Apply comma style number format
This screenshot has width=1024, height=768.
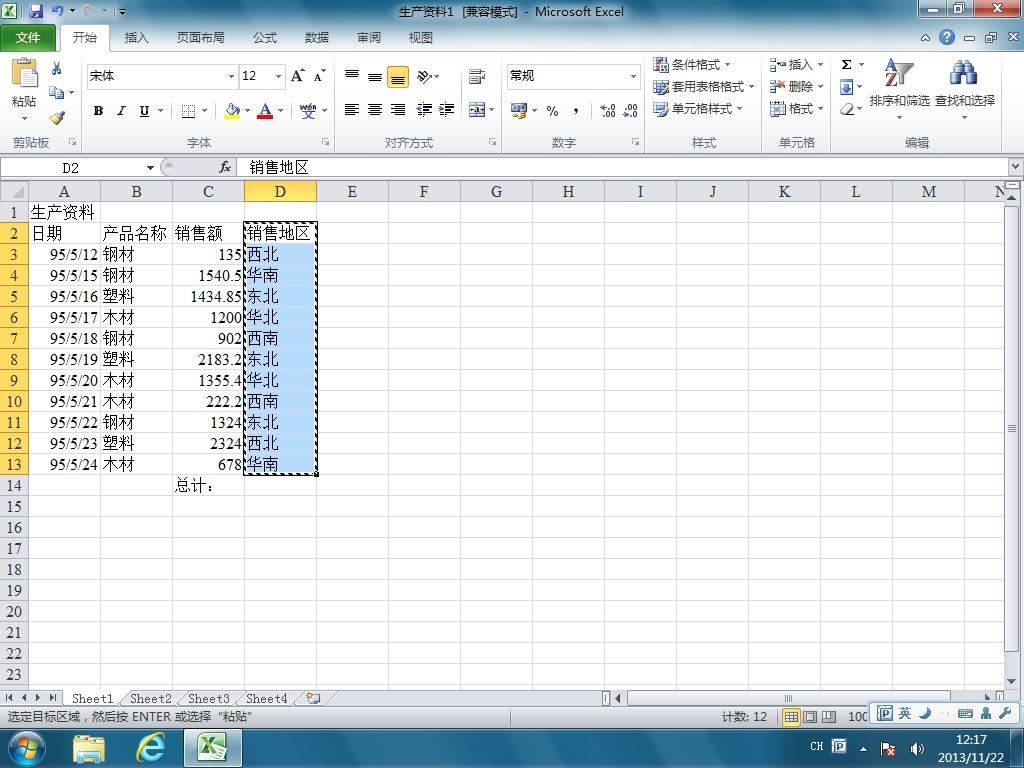click(x=575, y=110)
